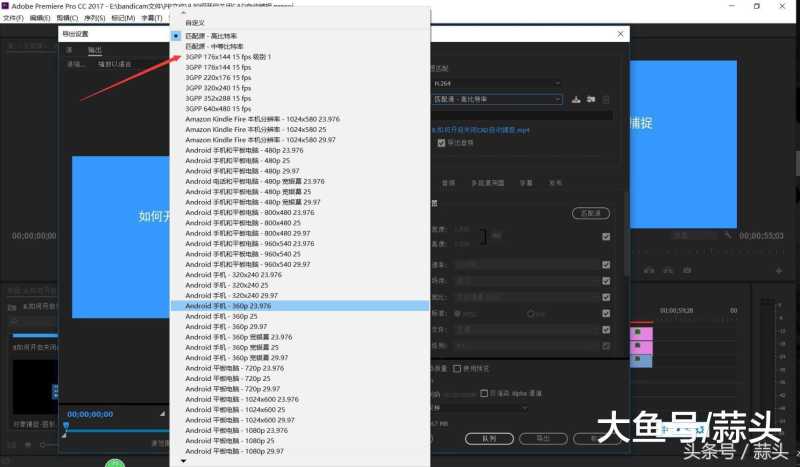Switch to the 发布 tab

click(x=556, y=183)
